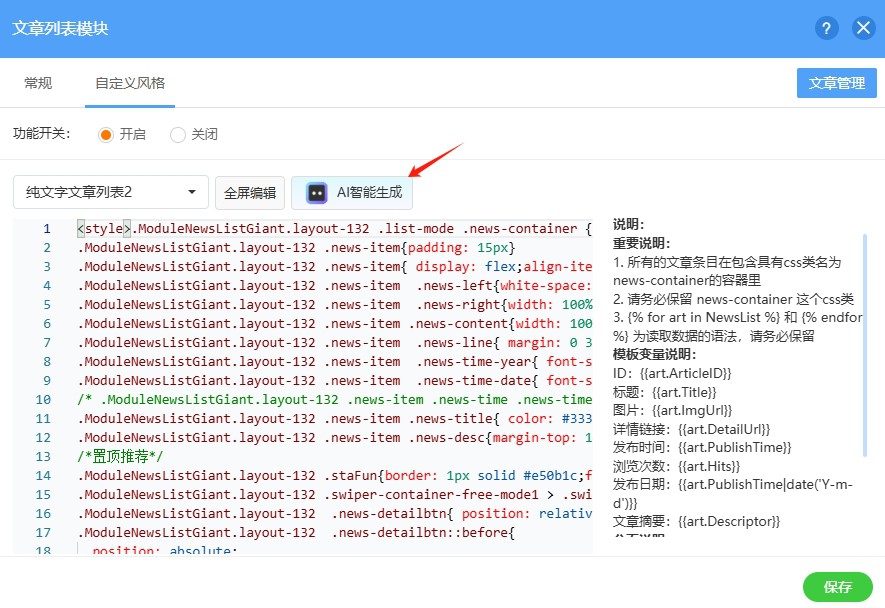Select the 自定义风格 tab

130,83
